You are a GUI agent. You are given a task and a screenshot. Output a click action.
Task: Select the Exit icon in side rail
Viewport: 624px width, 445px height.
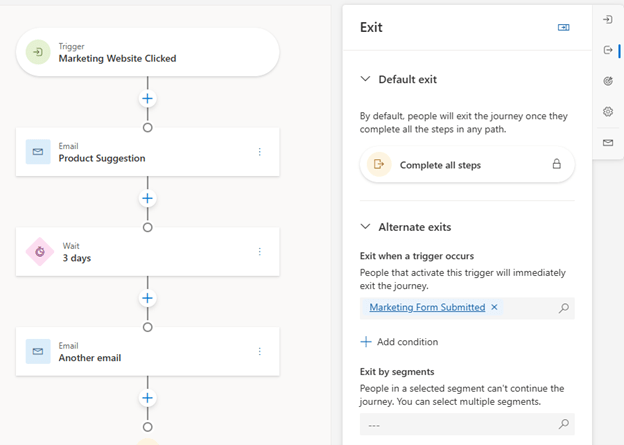pos(608,50)
